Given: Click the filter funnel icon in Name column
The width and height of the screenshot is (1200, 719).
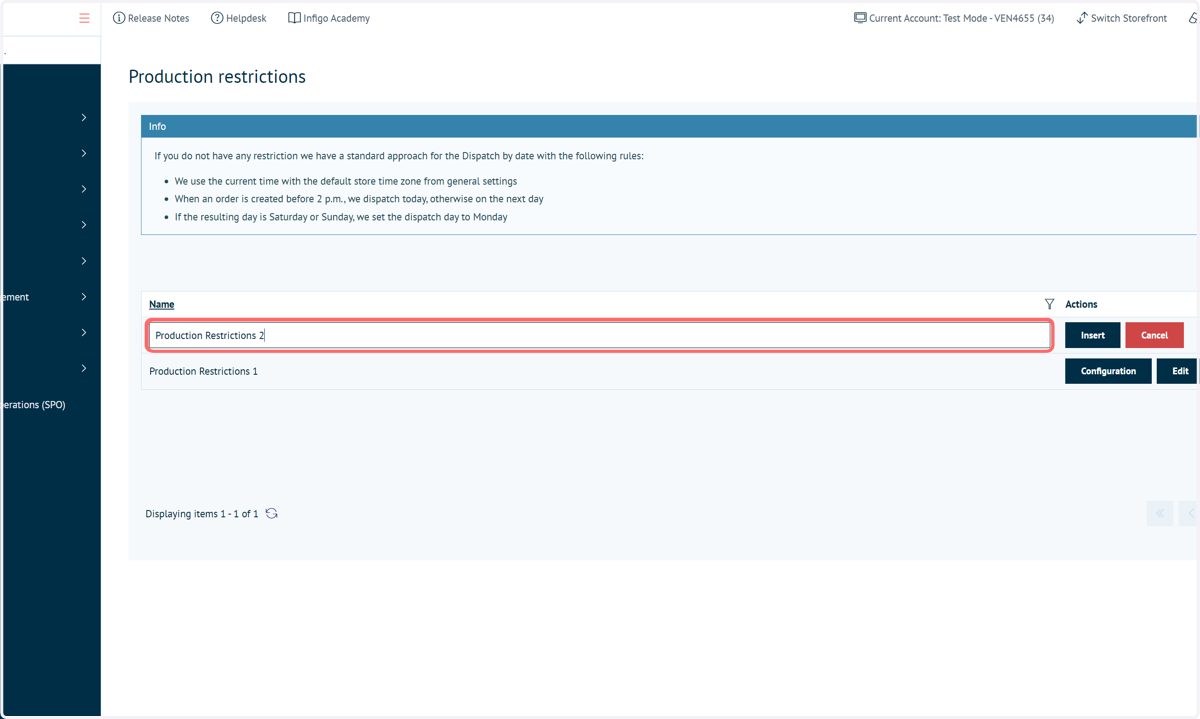Looking at the screenshot, I should pyautogui.click(x=1049, y=304).
